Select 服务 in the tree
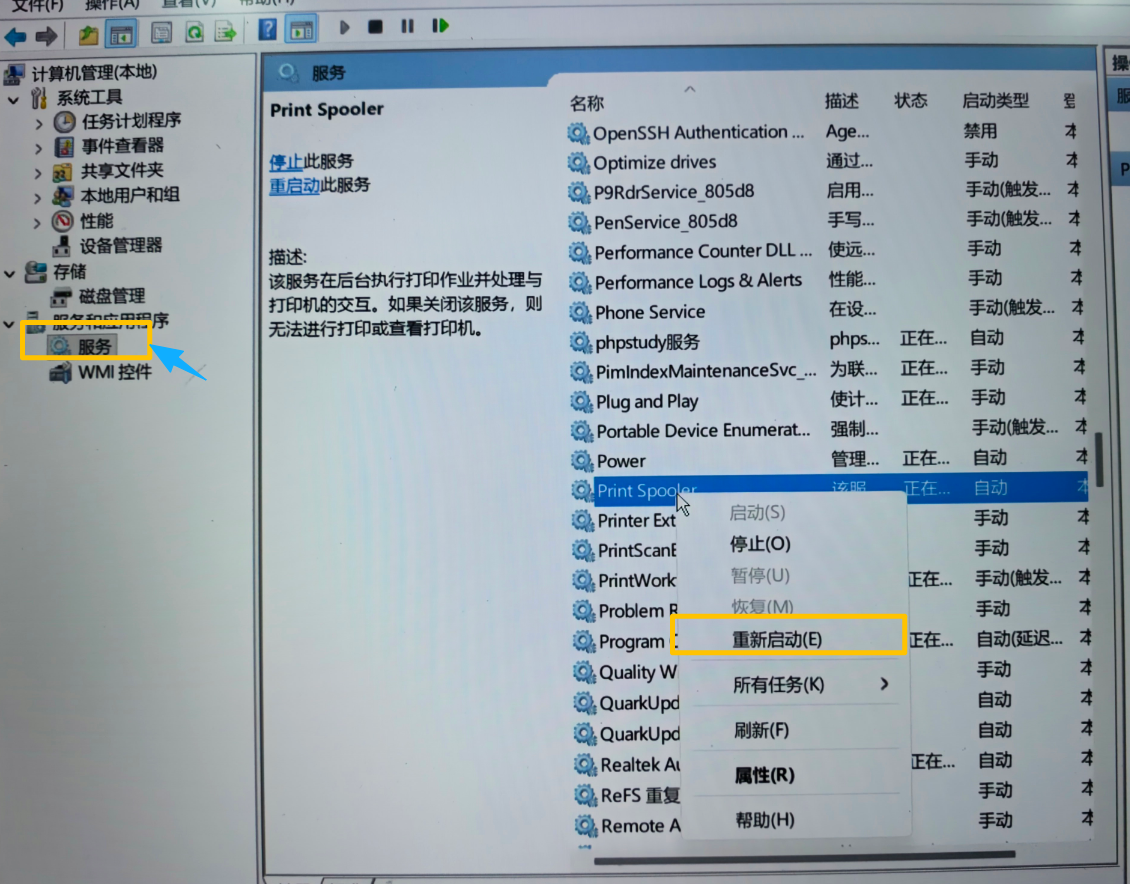 click(x=95, y=347)
